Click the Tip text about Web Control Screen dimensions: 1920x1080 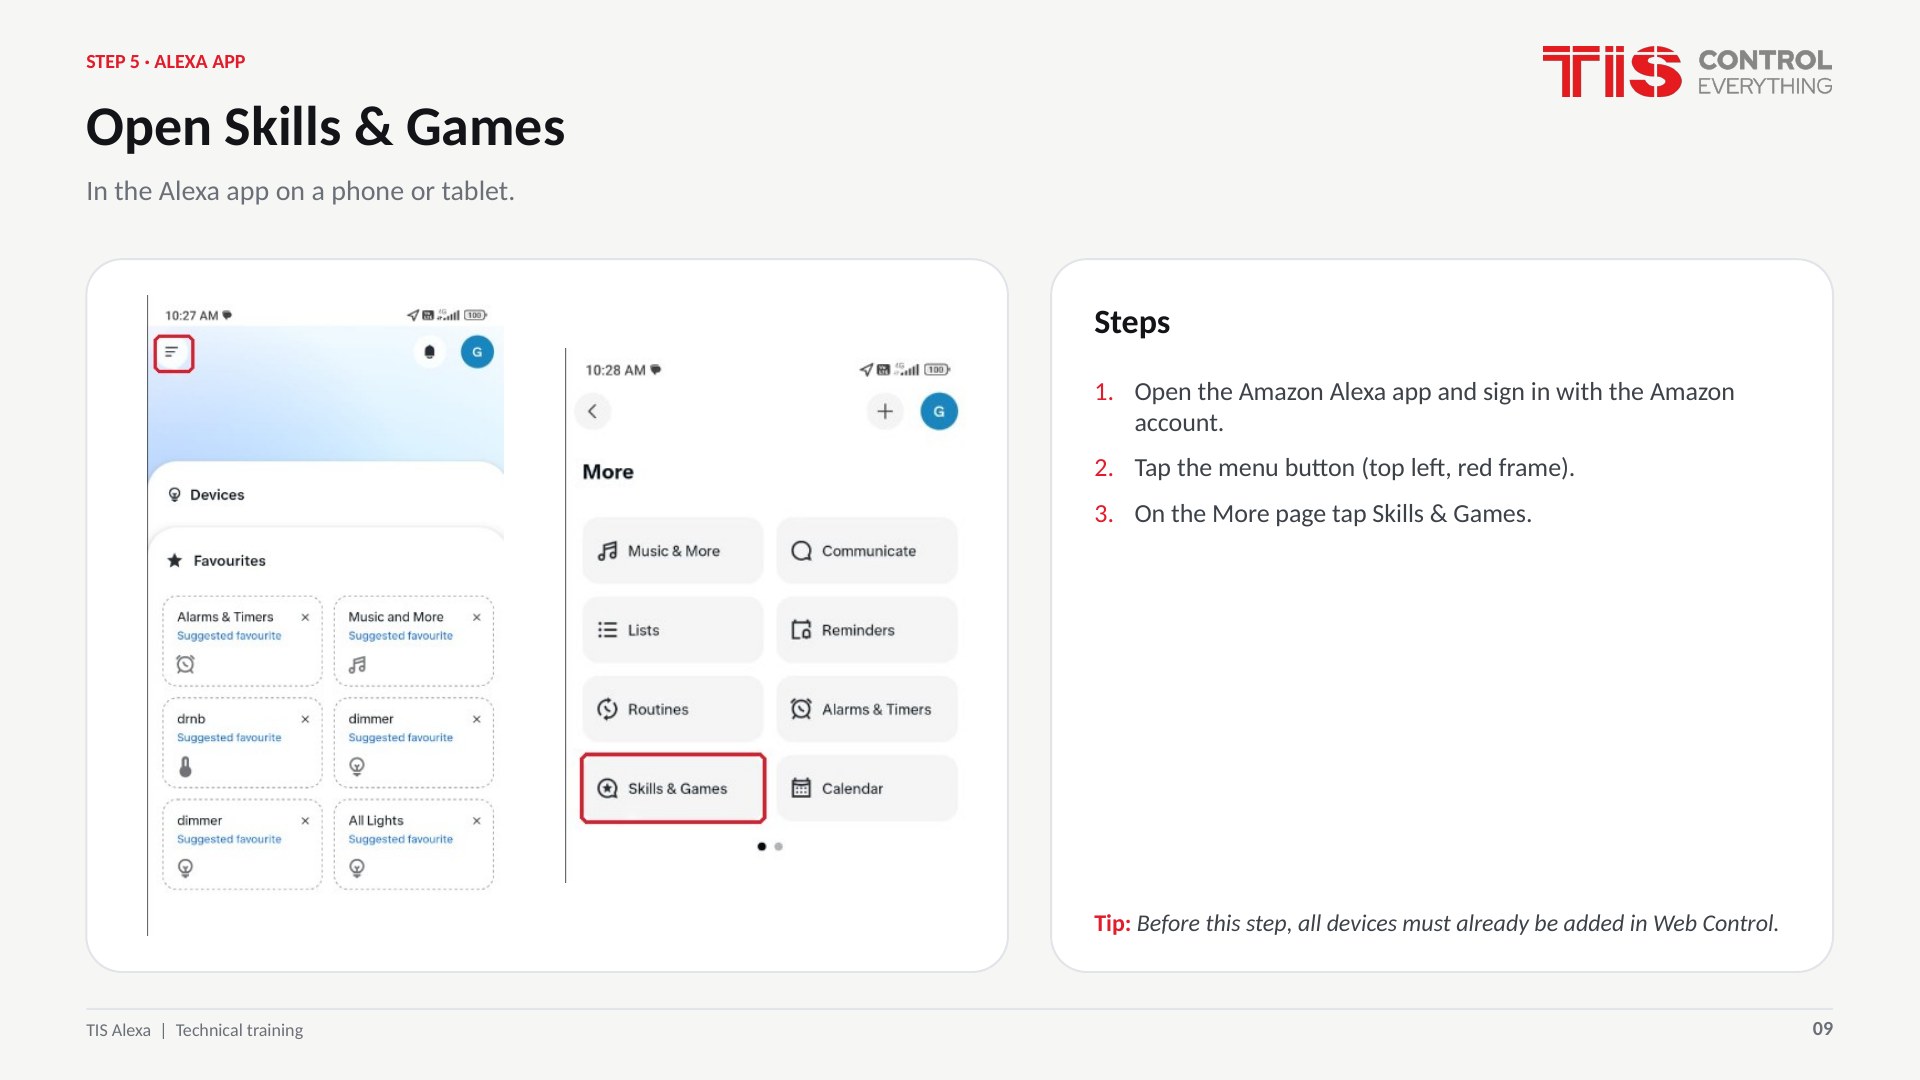[1436, 923]
